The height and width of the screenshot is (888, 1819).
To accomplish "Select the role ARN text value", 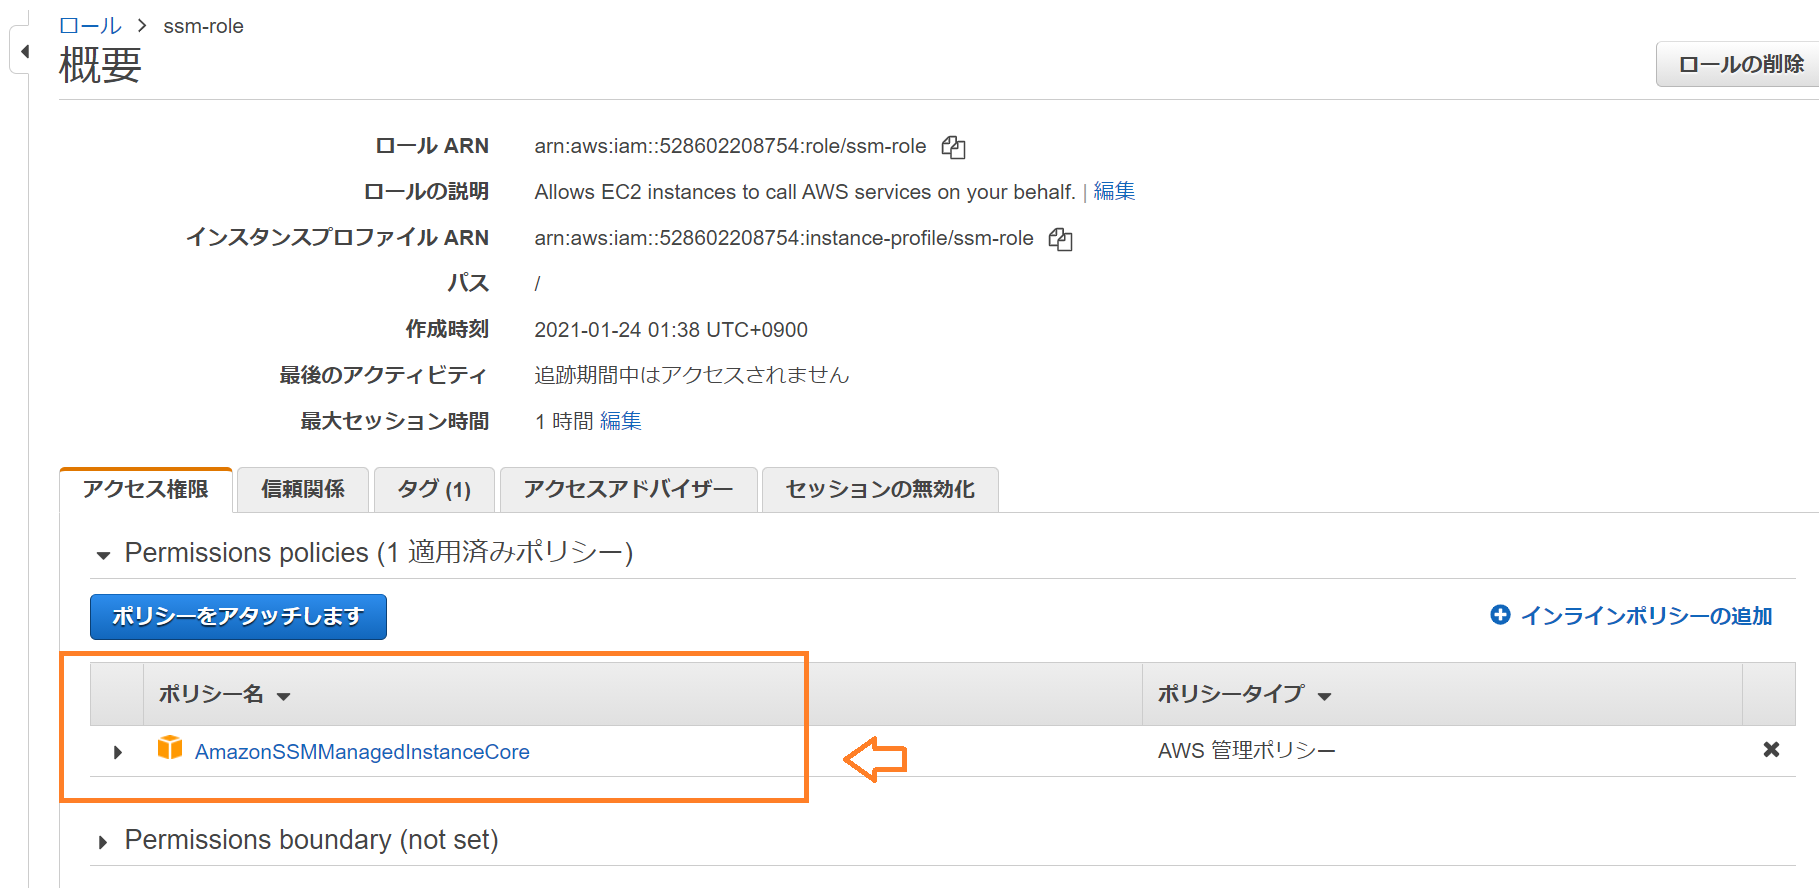I will [730, 146].
